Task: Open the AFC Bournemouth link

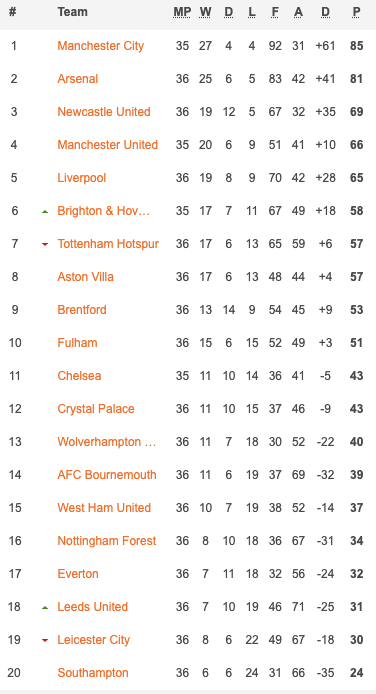Action: (x=107, y=475)
